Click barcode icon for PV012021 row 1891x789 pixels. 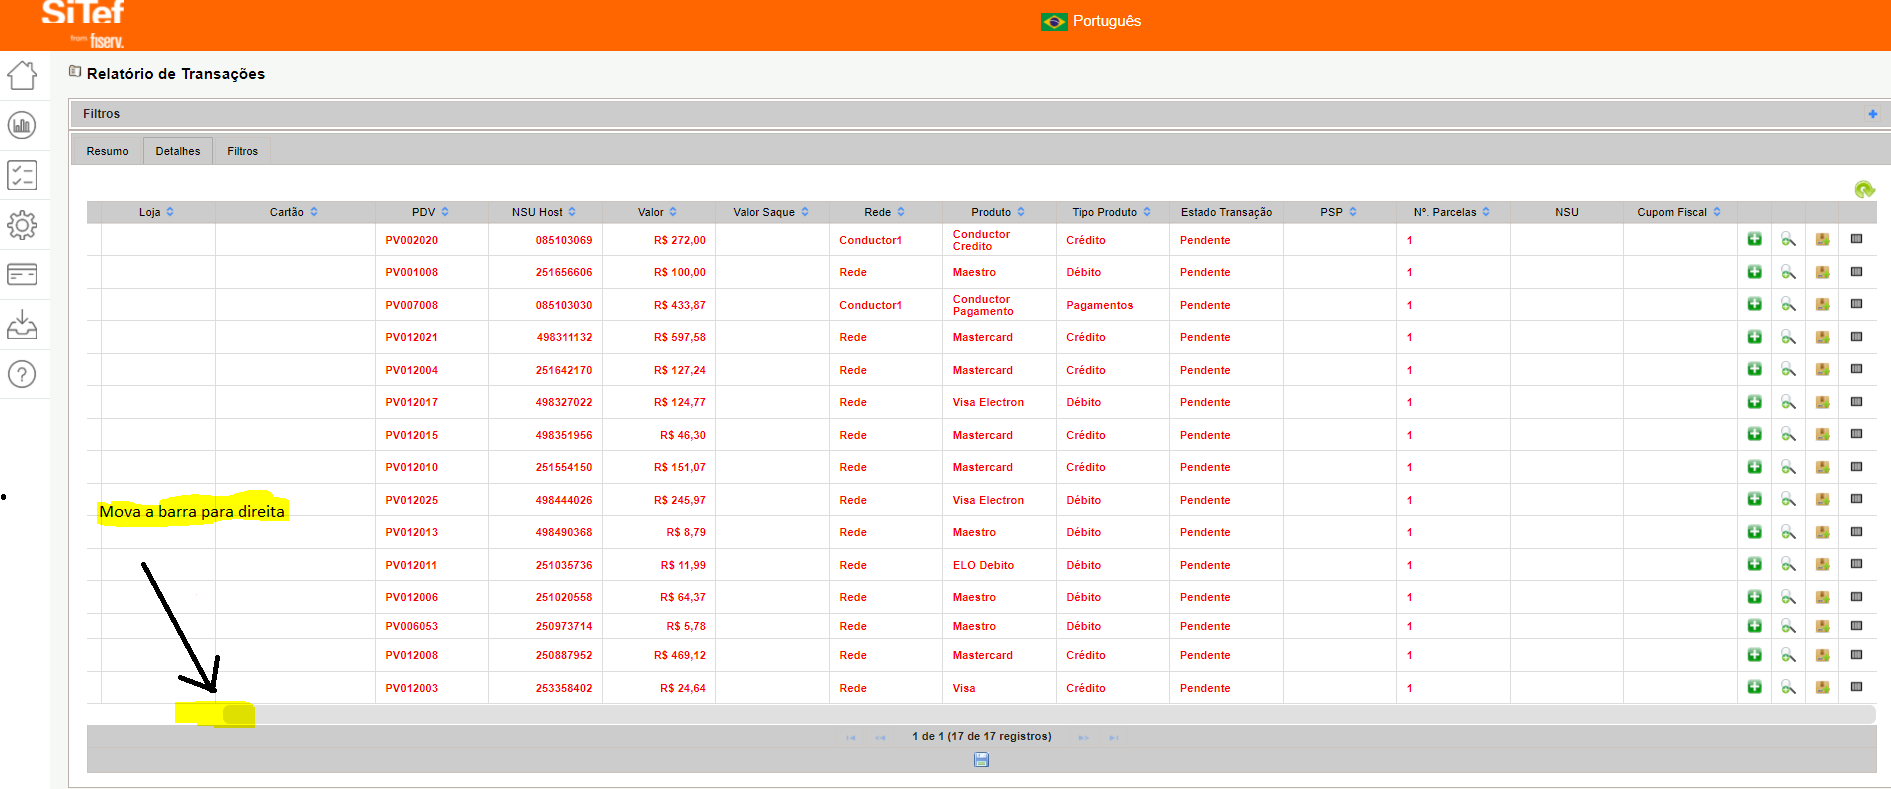coord(1856,337)
